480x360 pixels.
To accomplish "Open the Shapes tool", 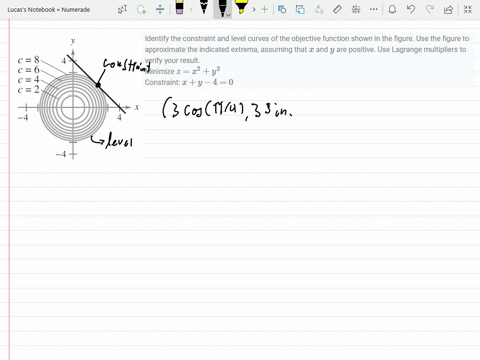I will (x=282, y=9).
